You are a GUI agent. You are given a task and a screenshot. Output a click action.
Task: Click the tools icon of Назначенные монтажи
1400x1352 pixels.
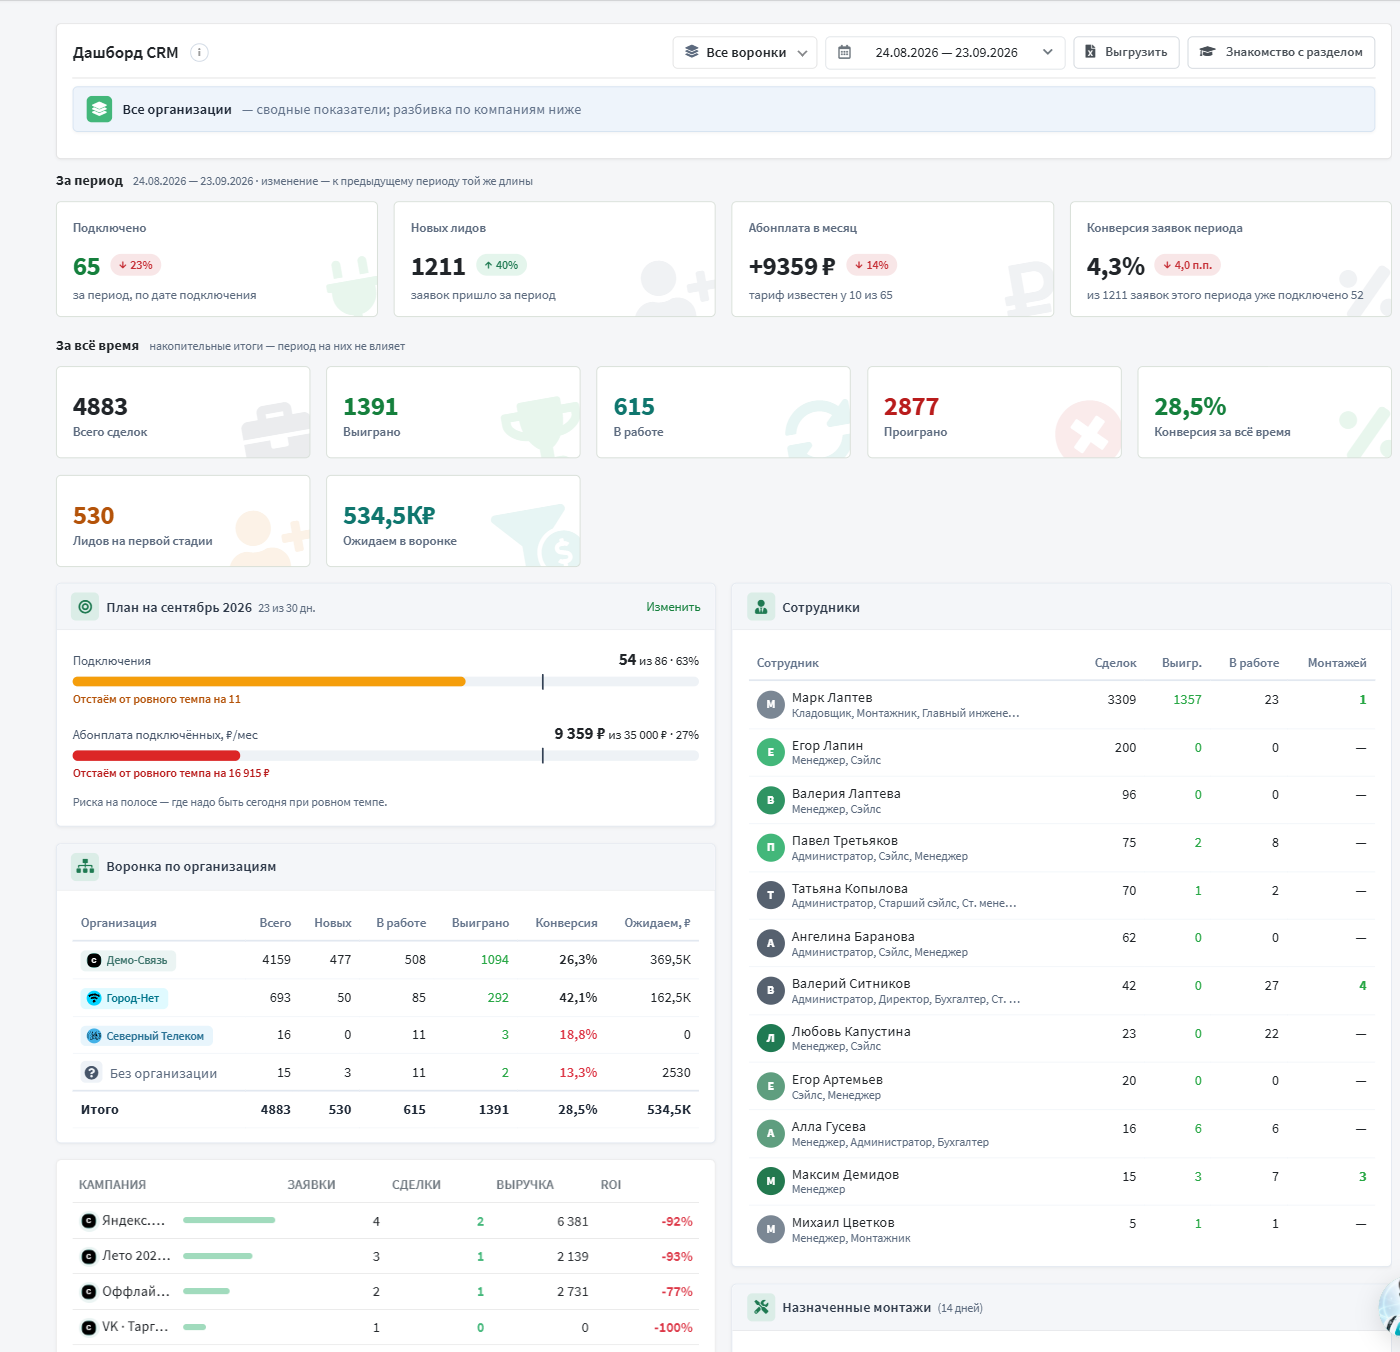pyautogui.click(x=761, y=1307)
